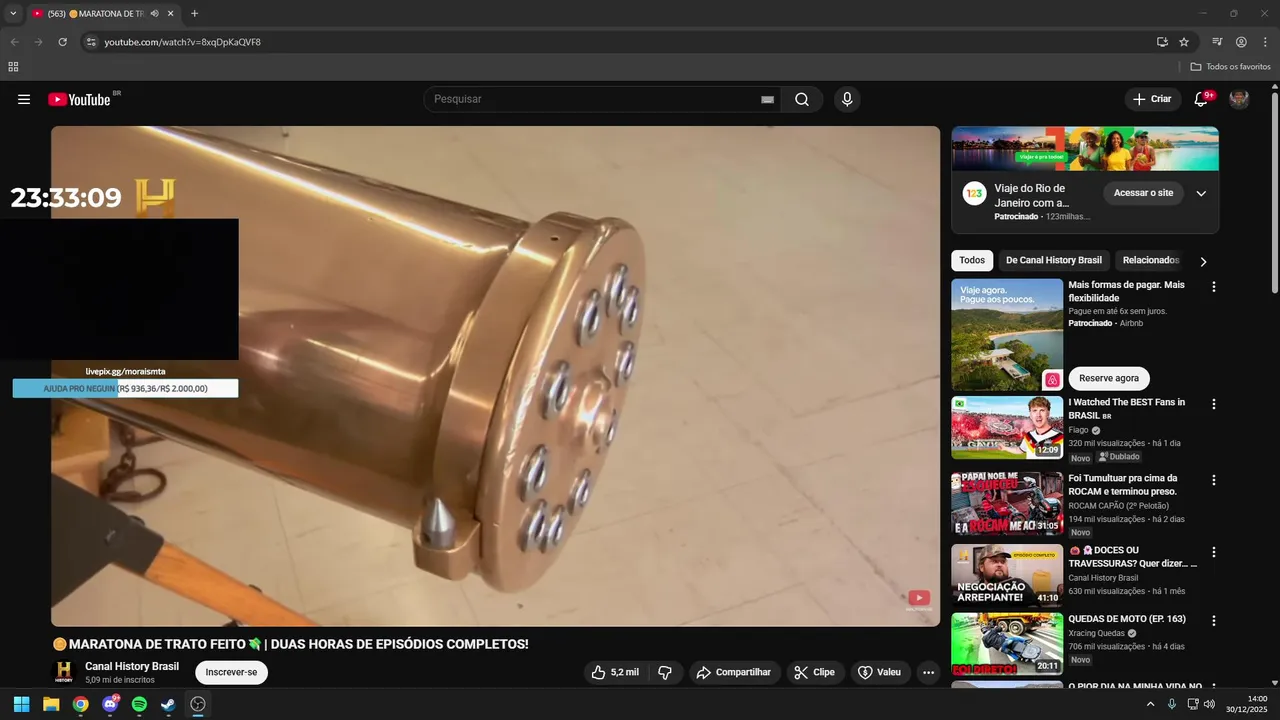Image resolution: width=1280 pixels, height=720 pixels.
Task: Open Steam from taskbar
Action: (x=168, y=704)
